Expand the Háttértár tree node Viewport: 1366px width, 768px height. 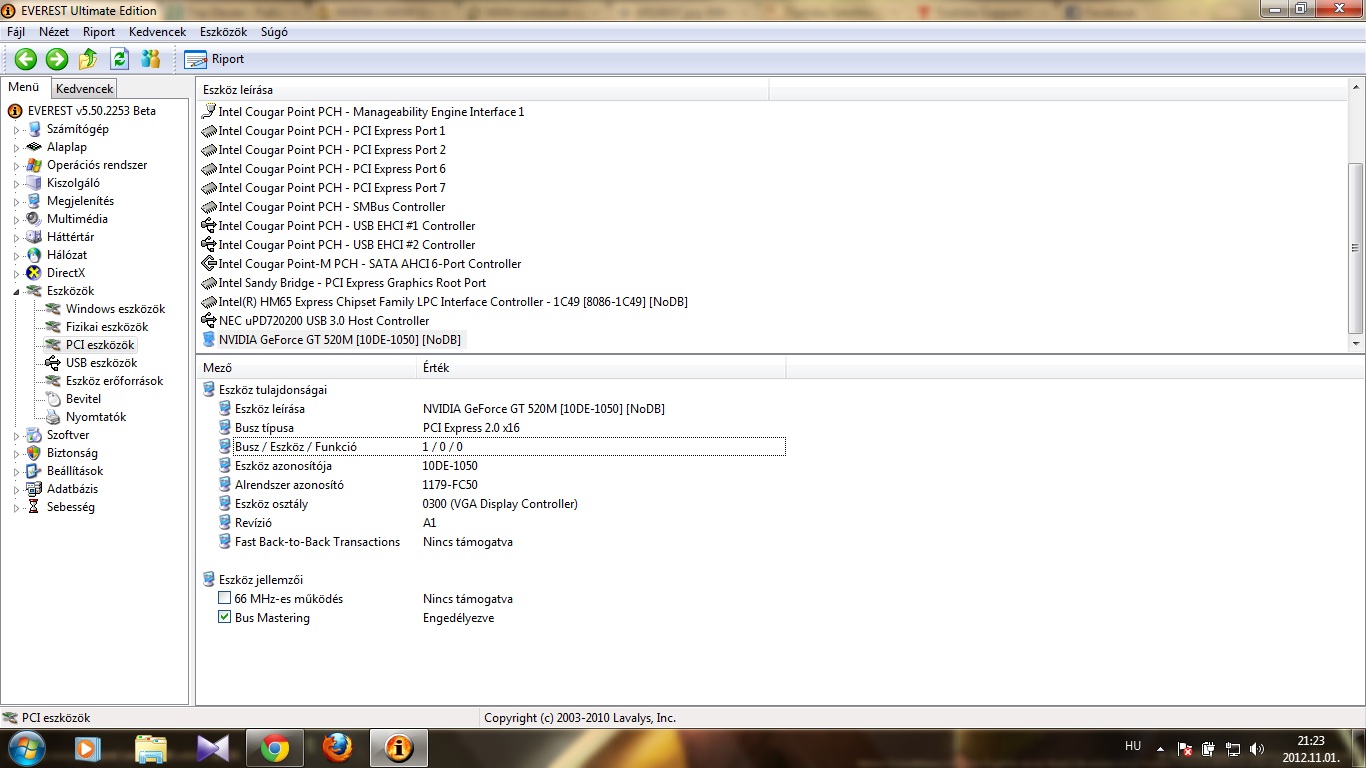click(16, 237)
